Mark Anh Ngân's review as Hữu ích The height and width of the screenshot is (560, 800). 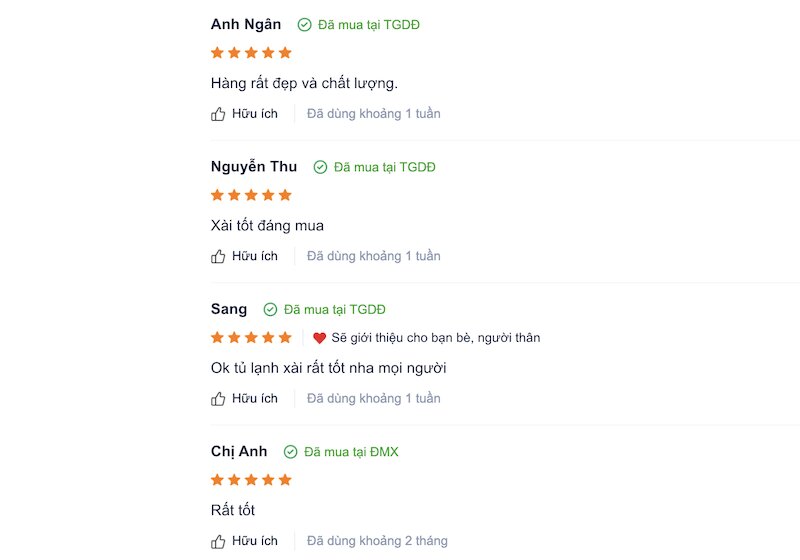point(244,114)
